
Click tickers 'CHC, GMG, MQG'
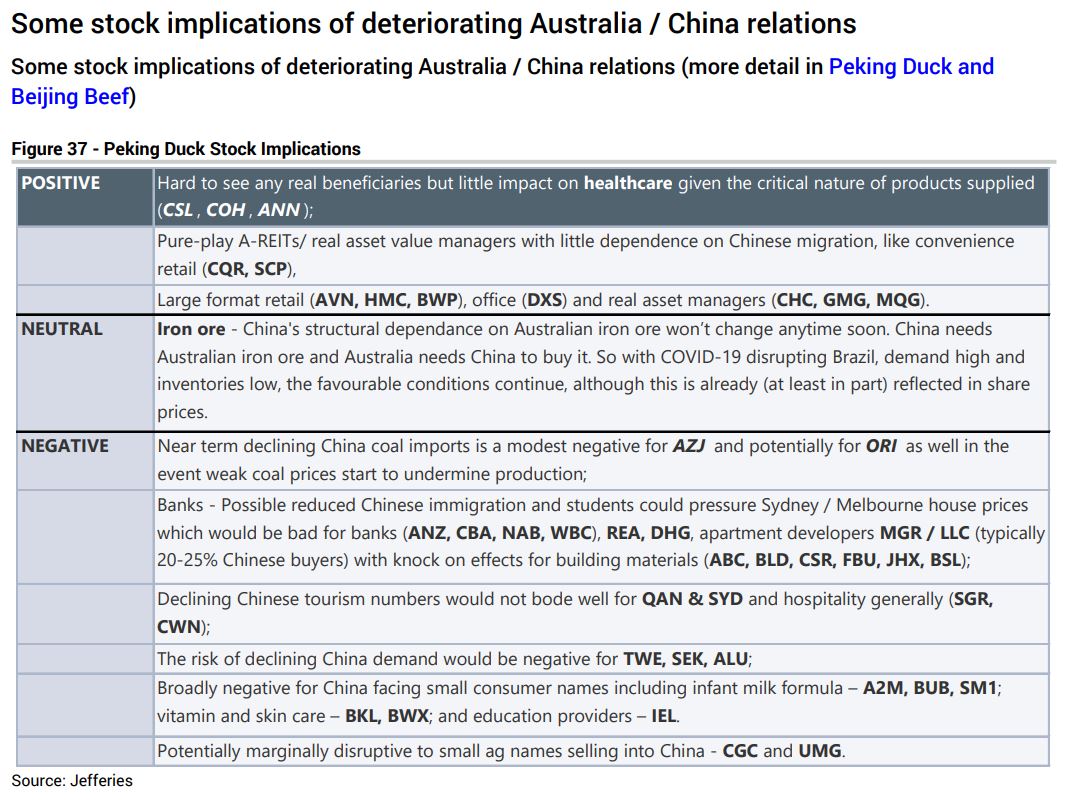pyautogui.click(x=848, y=300)
